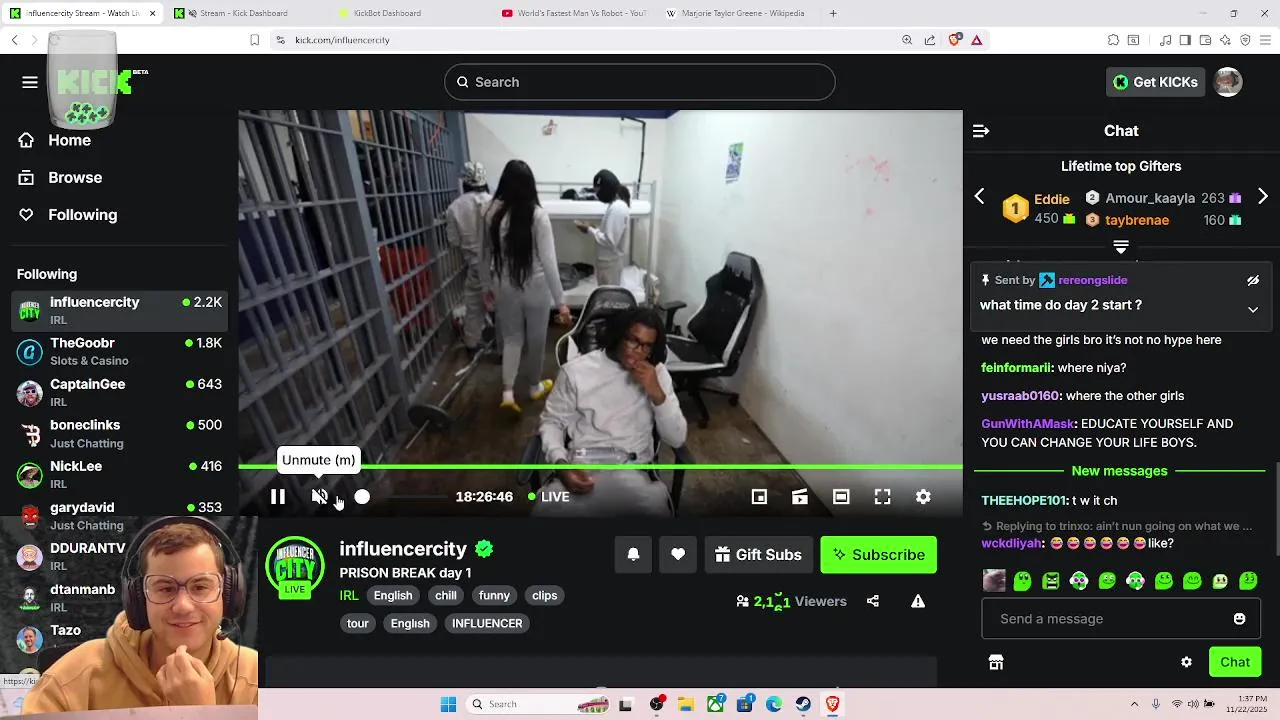Click the Gift Subs button
The image size is (1280, 720).
click(759, 554)
